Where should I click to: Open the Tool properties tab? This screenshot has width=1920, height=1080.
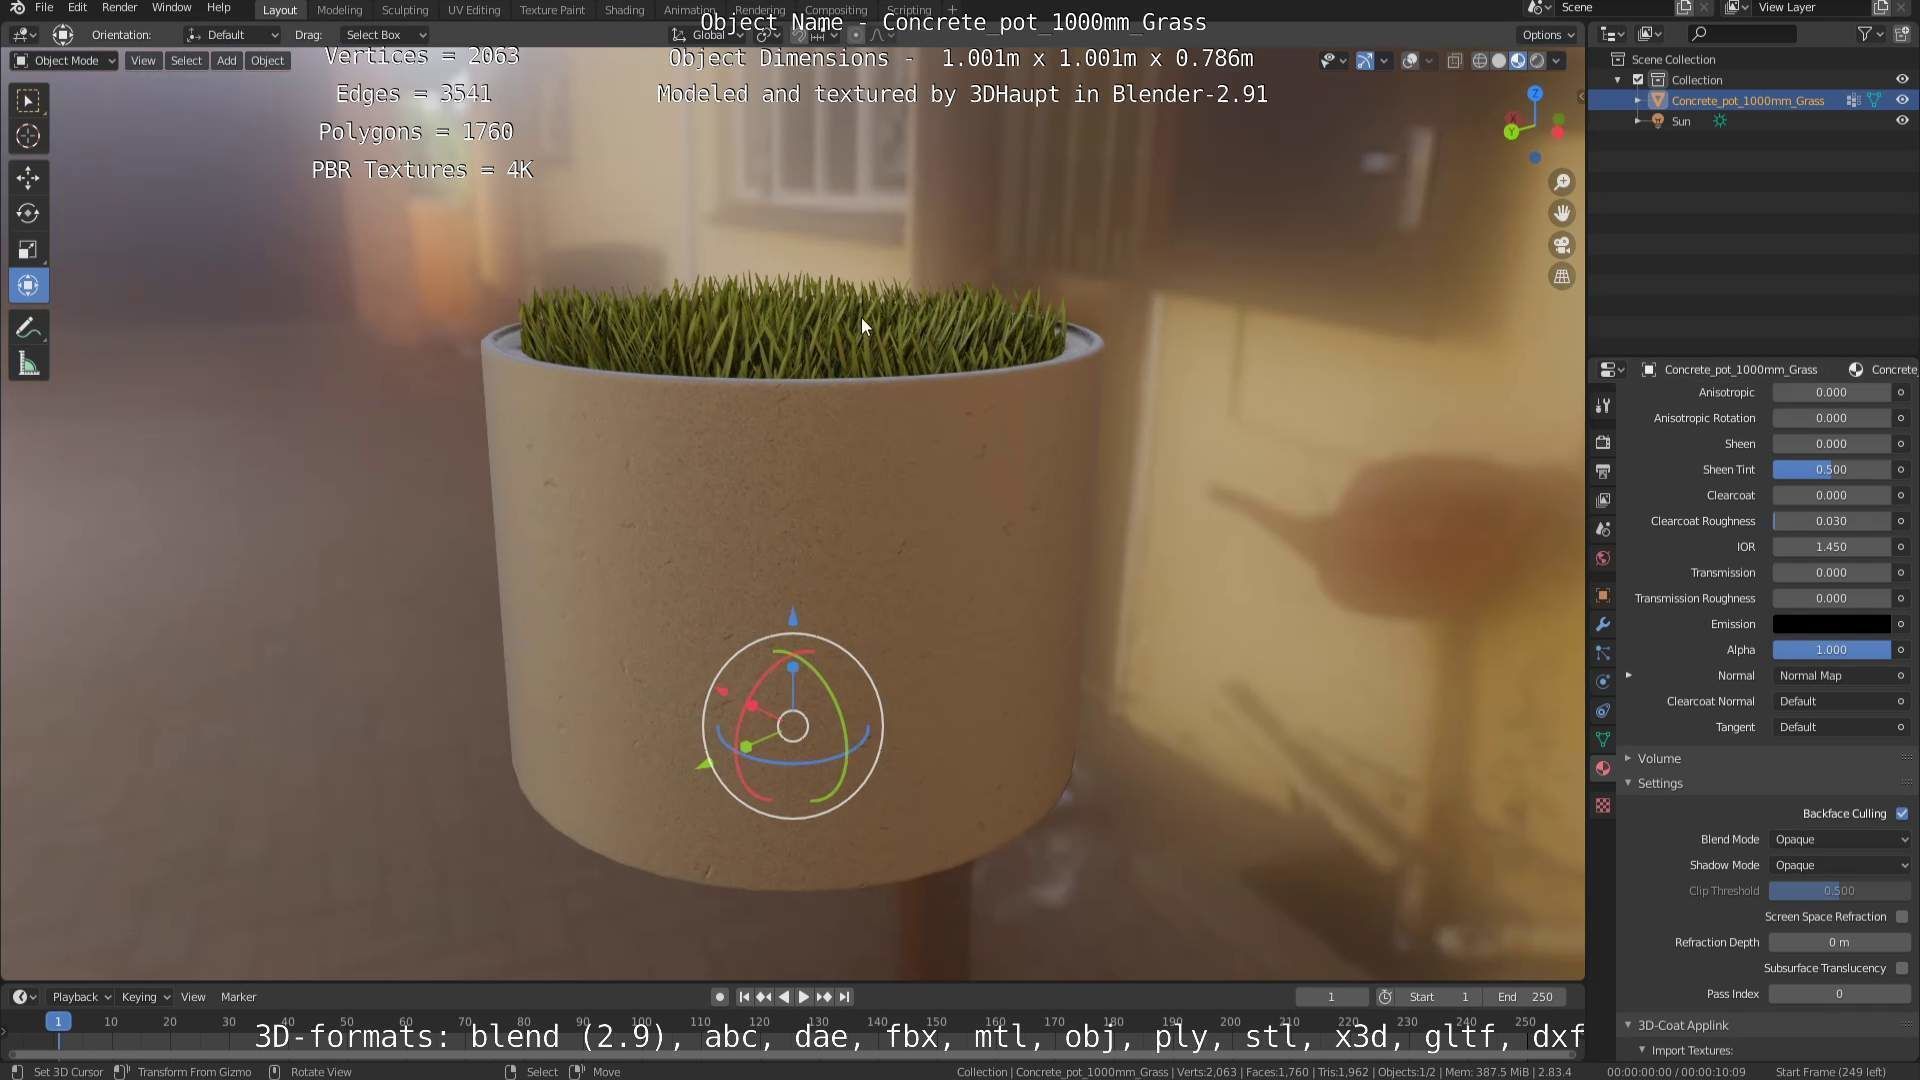pyautogui.click(x=1603, y=405)
